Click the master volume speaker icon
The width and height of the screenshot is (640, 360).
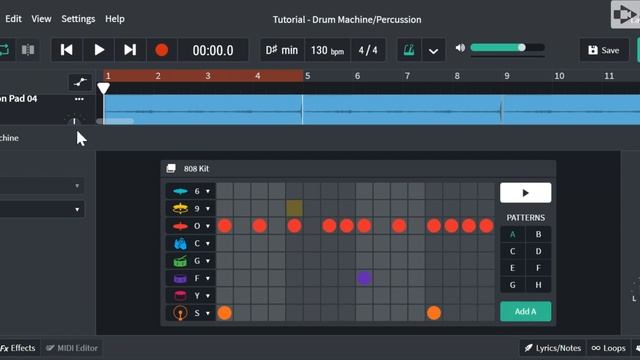click(x=460, y=48)
